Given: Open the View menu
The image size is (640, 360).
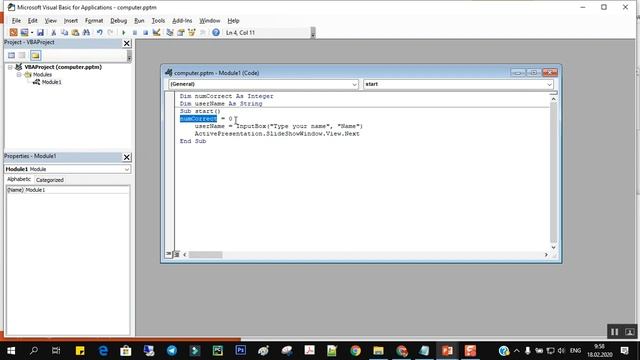Looking at the screenshot, I should click(x=51, y=20).
